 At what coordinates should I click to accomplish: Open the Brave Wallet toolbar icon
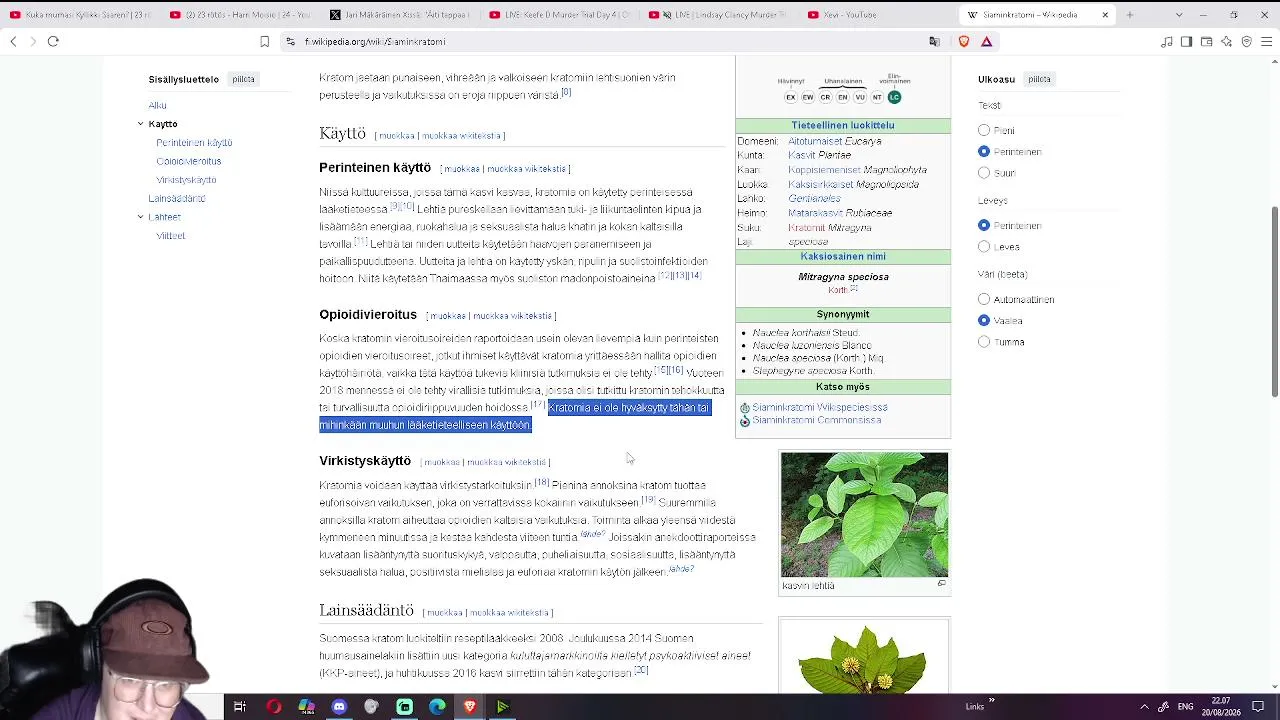click(x=1206, y=41)
